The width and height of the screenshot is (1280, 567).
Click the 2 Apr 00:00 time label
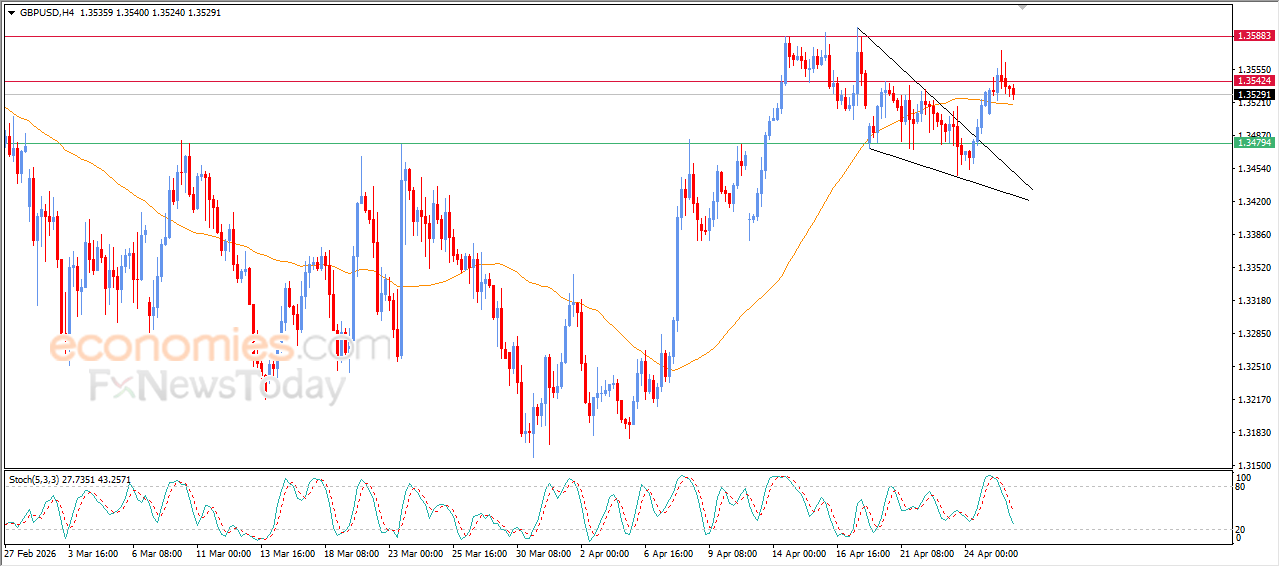click(606, 553)
